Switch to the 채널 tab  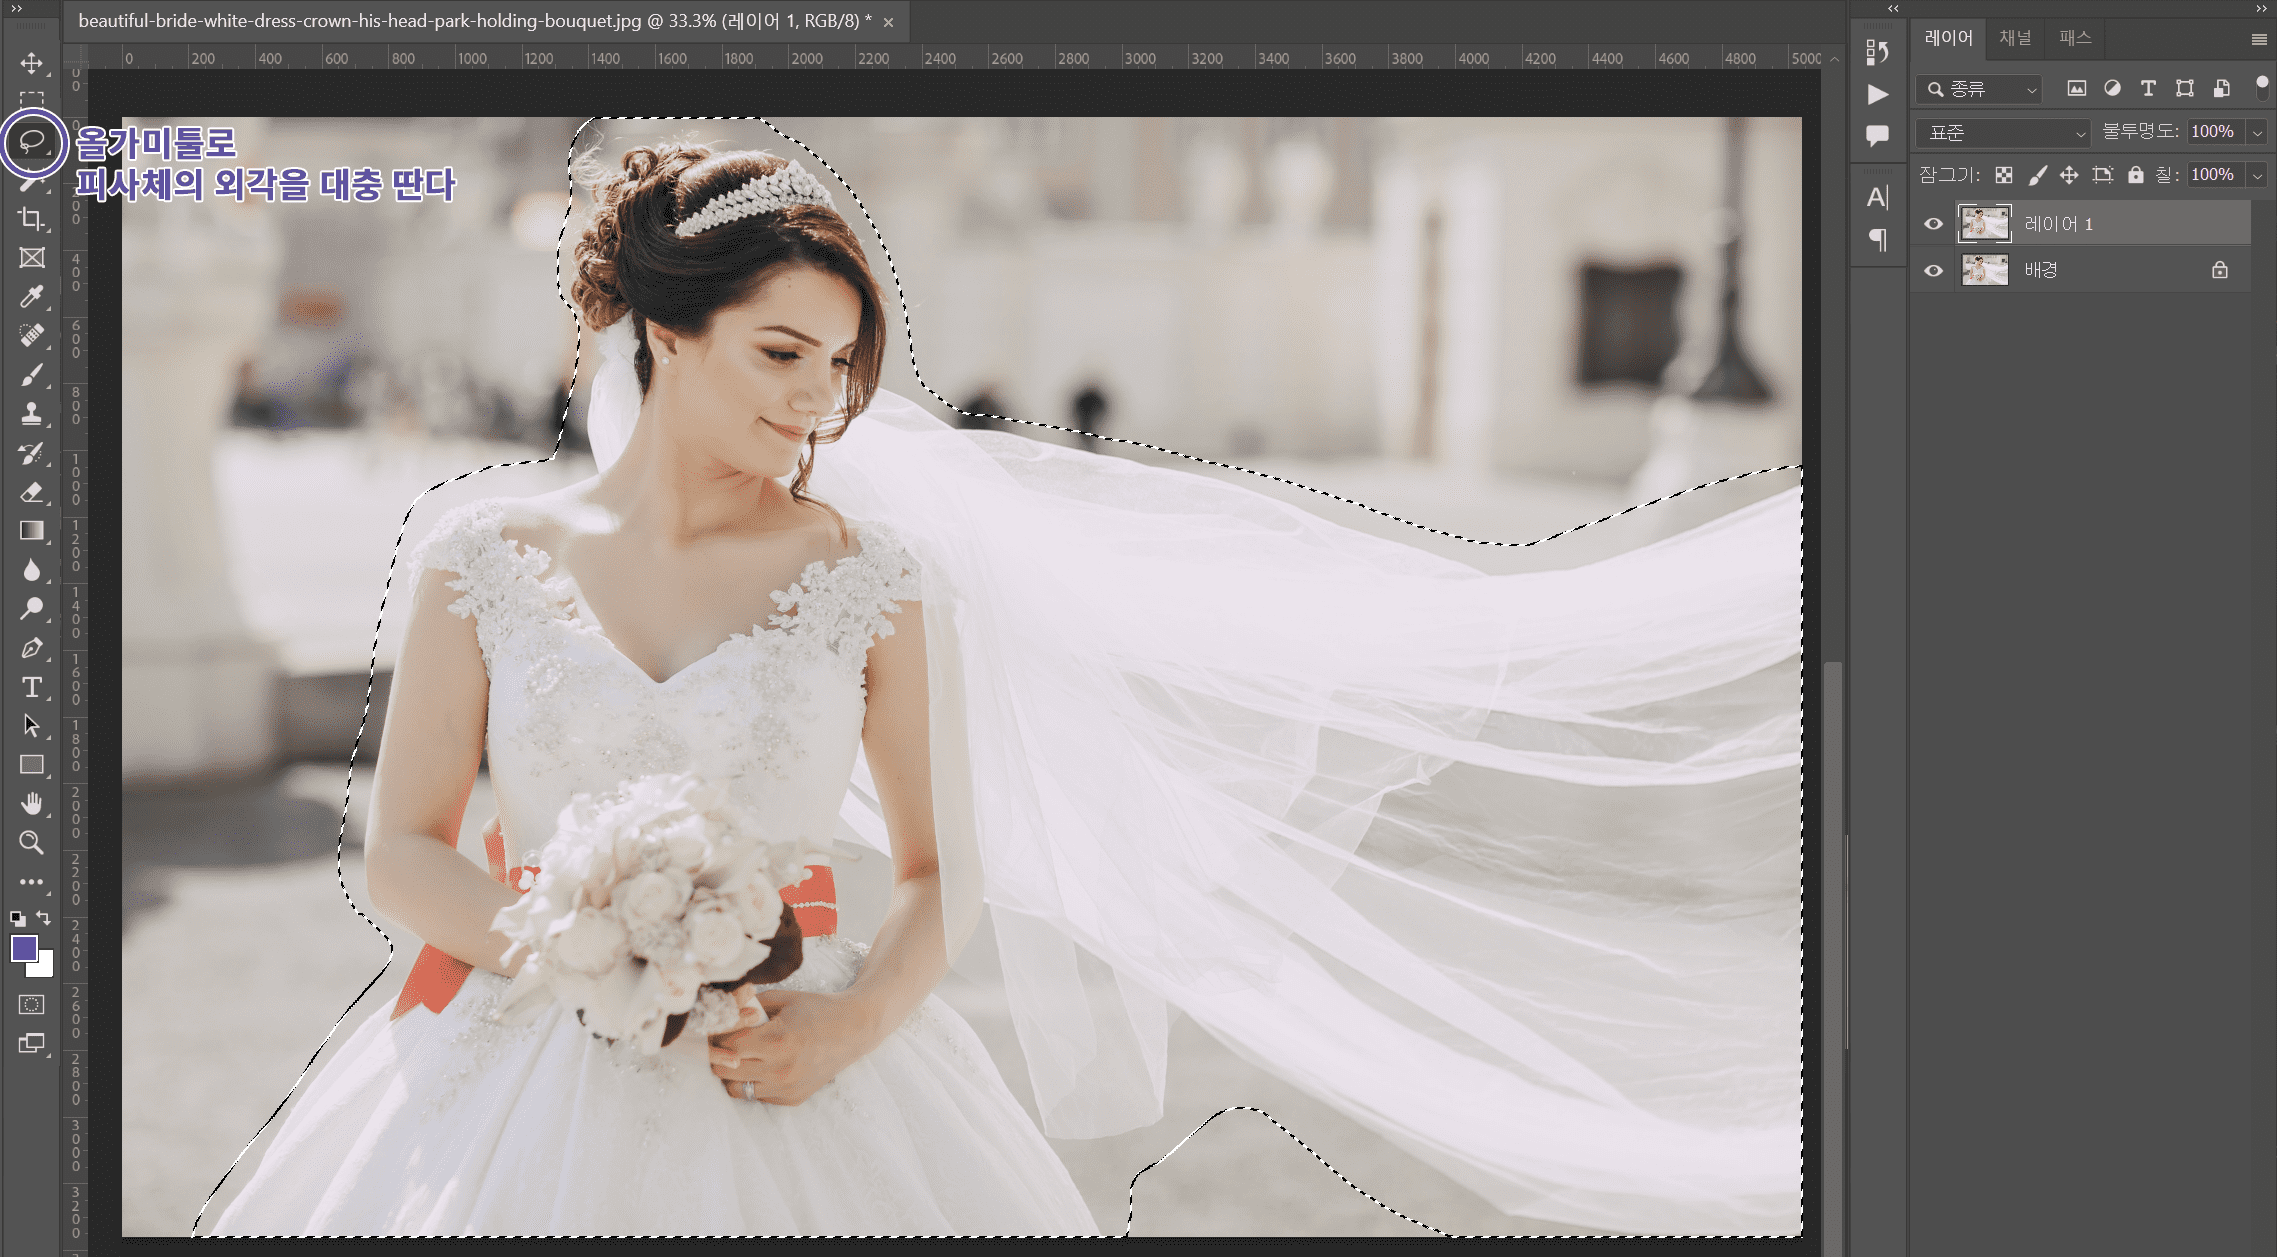tap(2014, 38)
